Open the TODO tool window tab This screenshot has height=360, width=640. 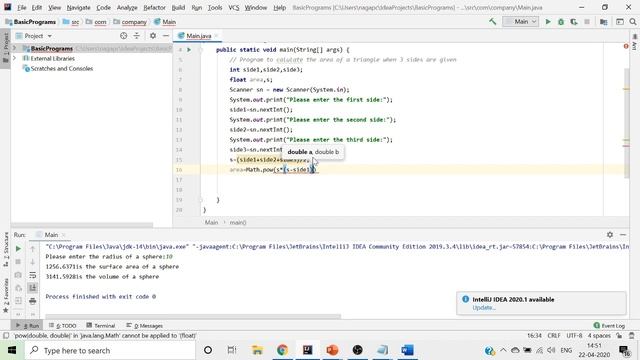(63, 326)
